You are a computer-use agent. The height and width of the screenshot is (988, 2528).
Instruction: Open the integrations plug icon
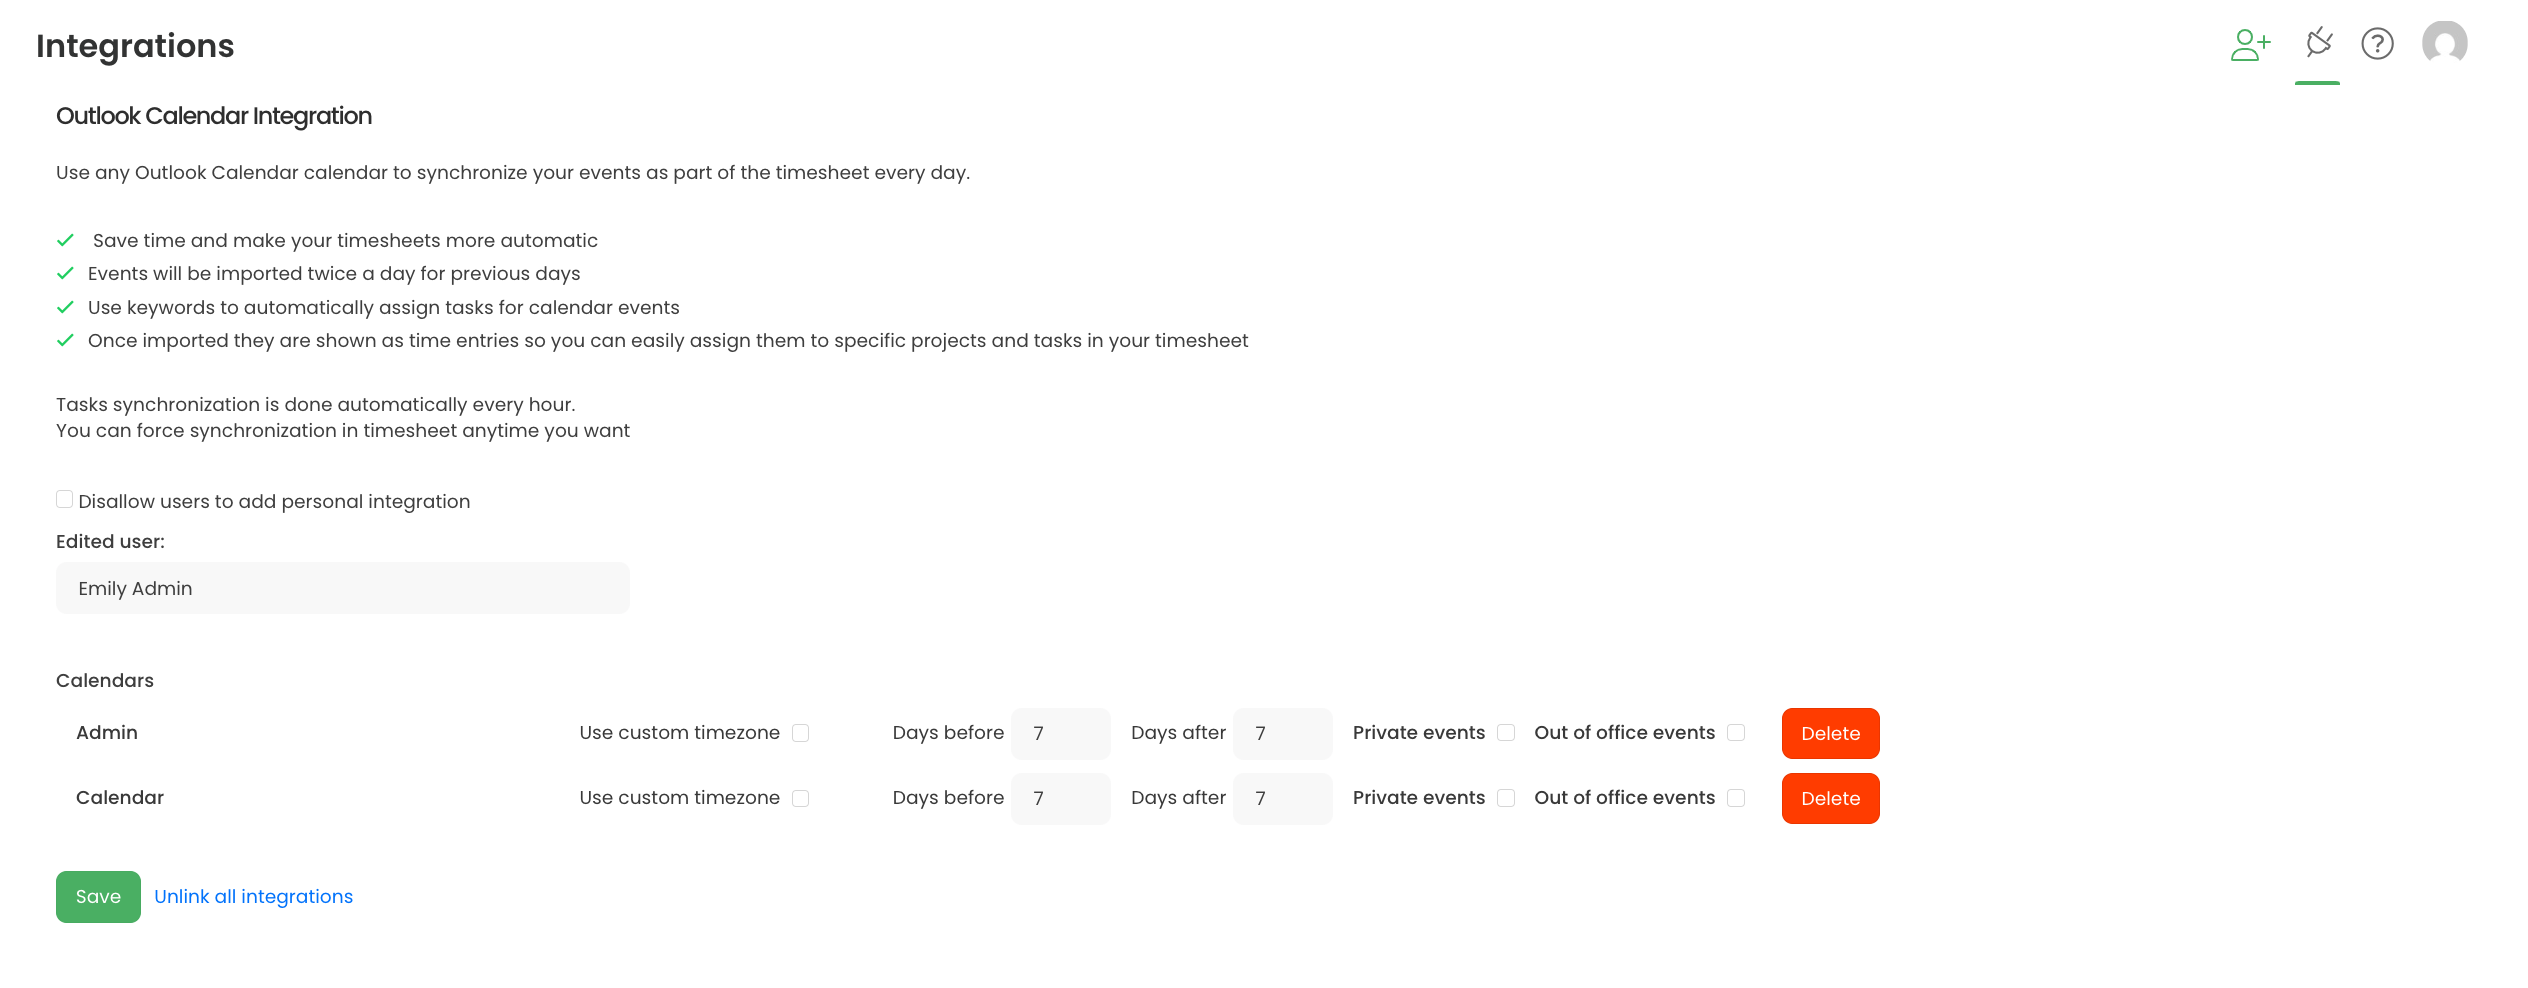pyautogui.click(x=2318, y=44)
